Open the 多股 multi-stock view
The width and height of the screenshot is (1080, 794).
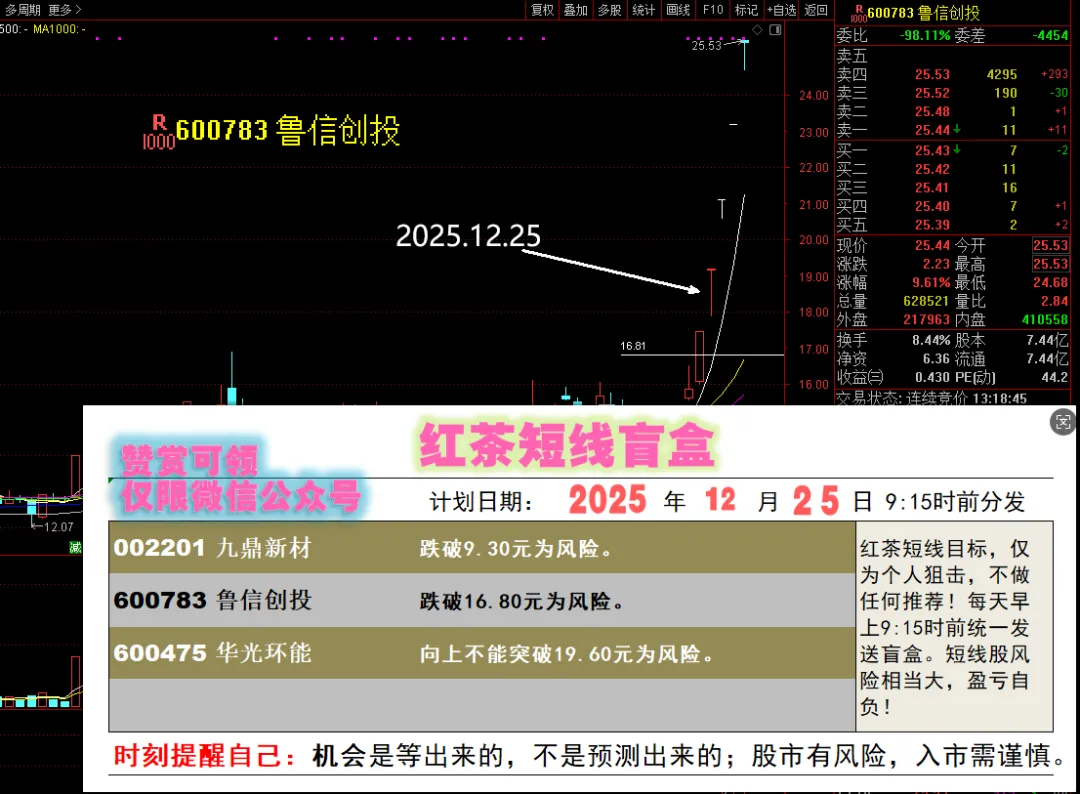pyautogui.click(x=610, y=10)
